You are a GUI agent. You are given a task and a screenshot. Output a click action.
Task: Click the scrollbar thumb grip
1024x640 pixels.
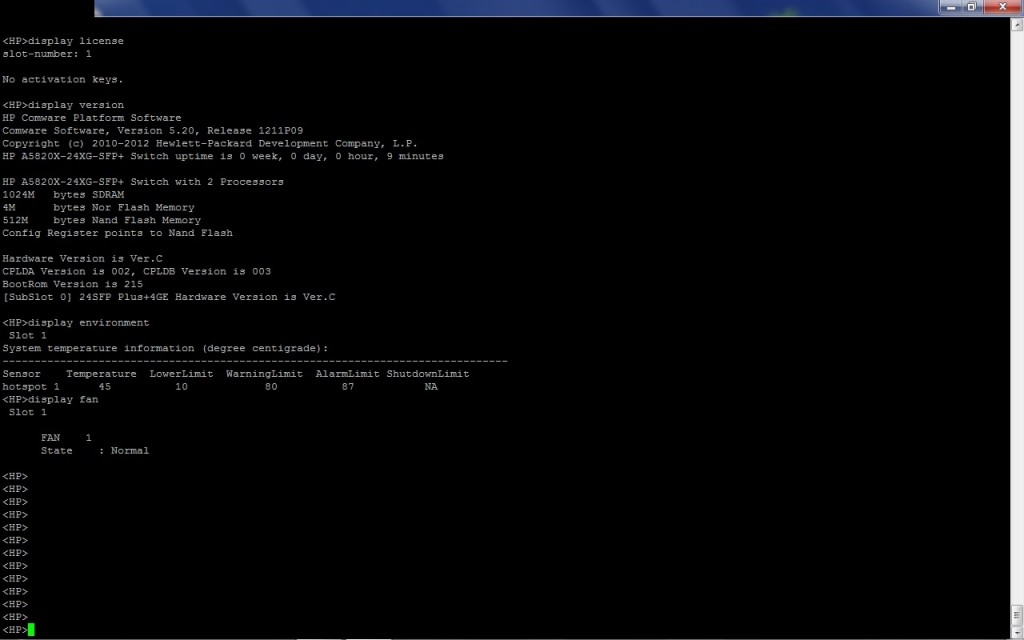[1017, 615]
